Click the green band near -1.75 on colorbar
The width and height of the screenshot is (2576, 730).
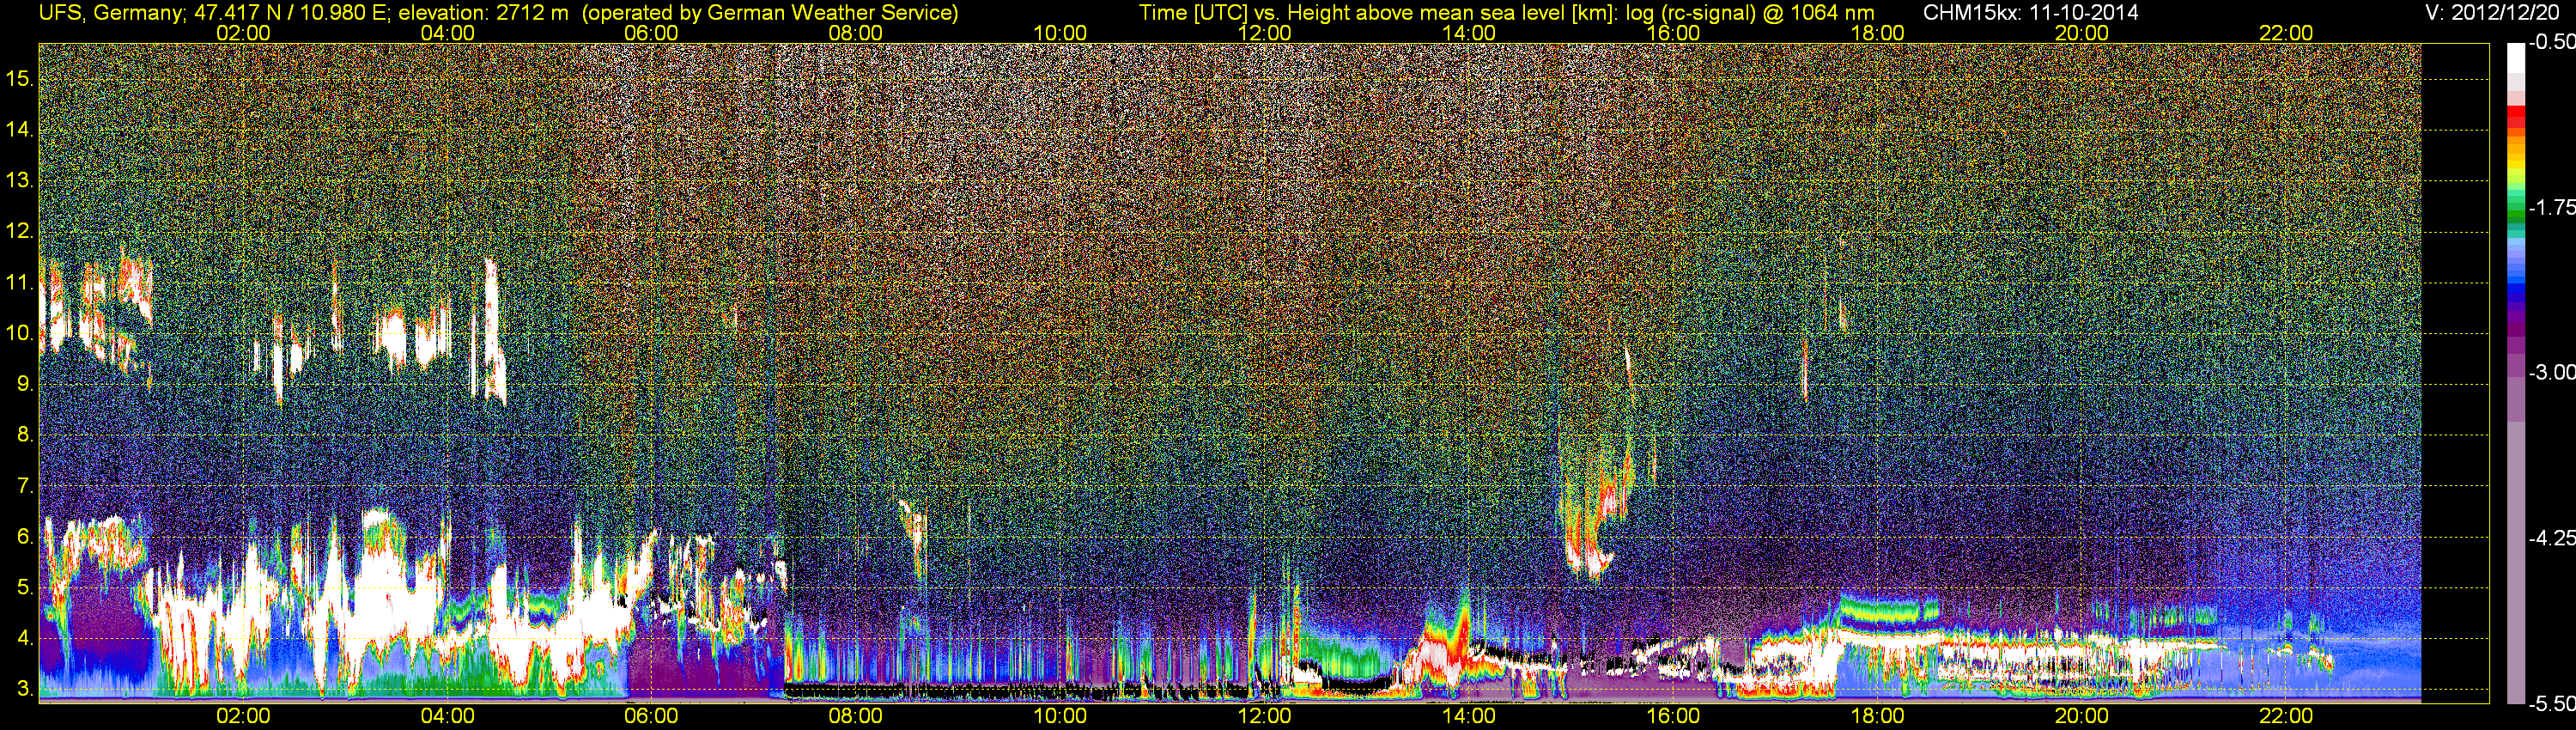pyautogui.click(x=2516, y=212)
